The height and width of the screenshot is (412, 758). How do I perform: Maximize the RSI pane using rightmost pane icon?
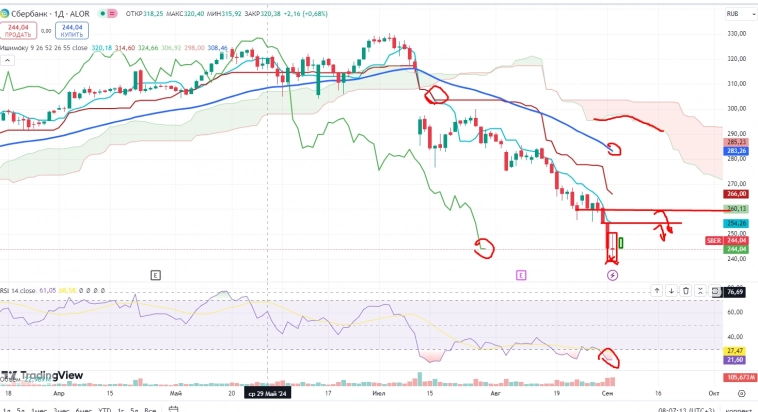click(x=715, y=290)
